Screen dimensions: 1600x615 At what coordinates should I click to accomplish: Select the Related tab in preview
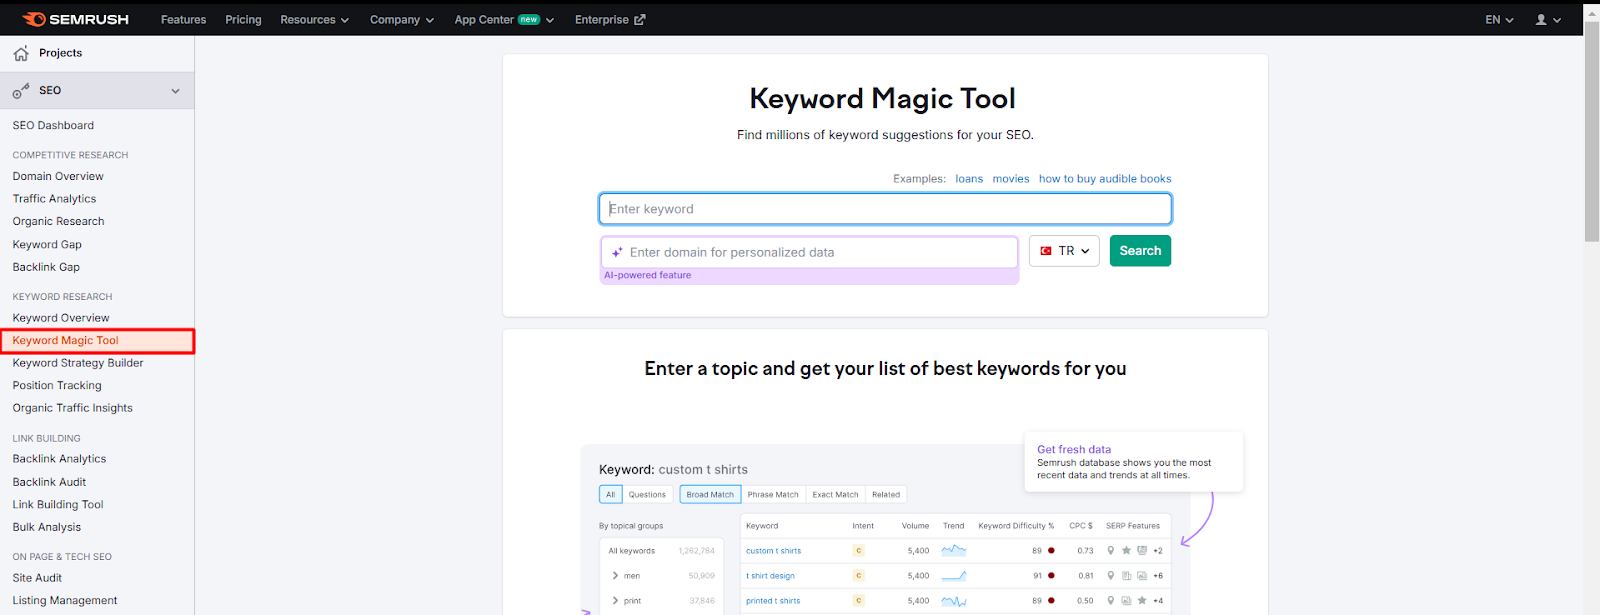pos(886,494)
